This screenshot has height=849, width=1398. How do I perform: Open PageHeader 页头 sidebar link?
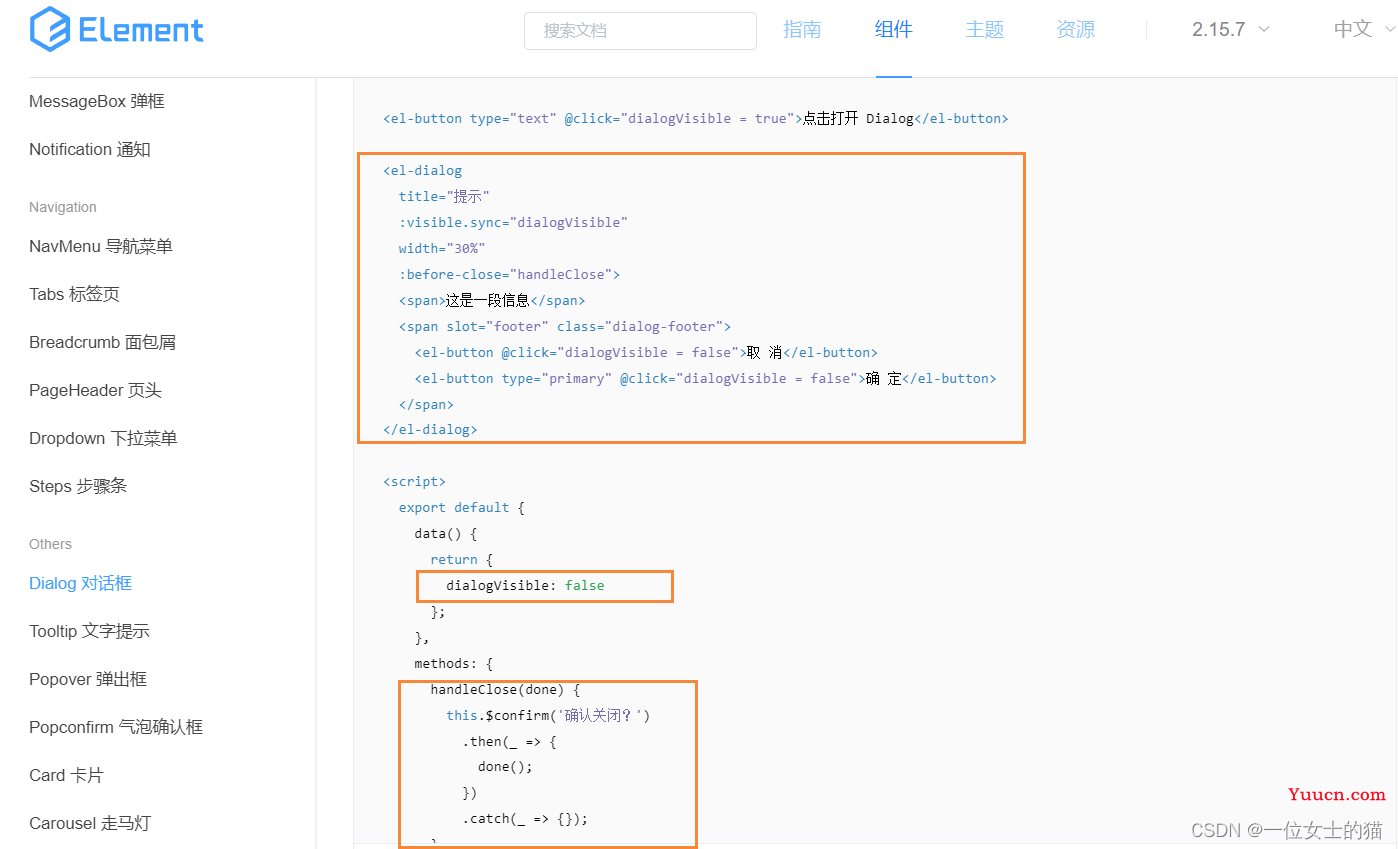95,390
